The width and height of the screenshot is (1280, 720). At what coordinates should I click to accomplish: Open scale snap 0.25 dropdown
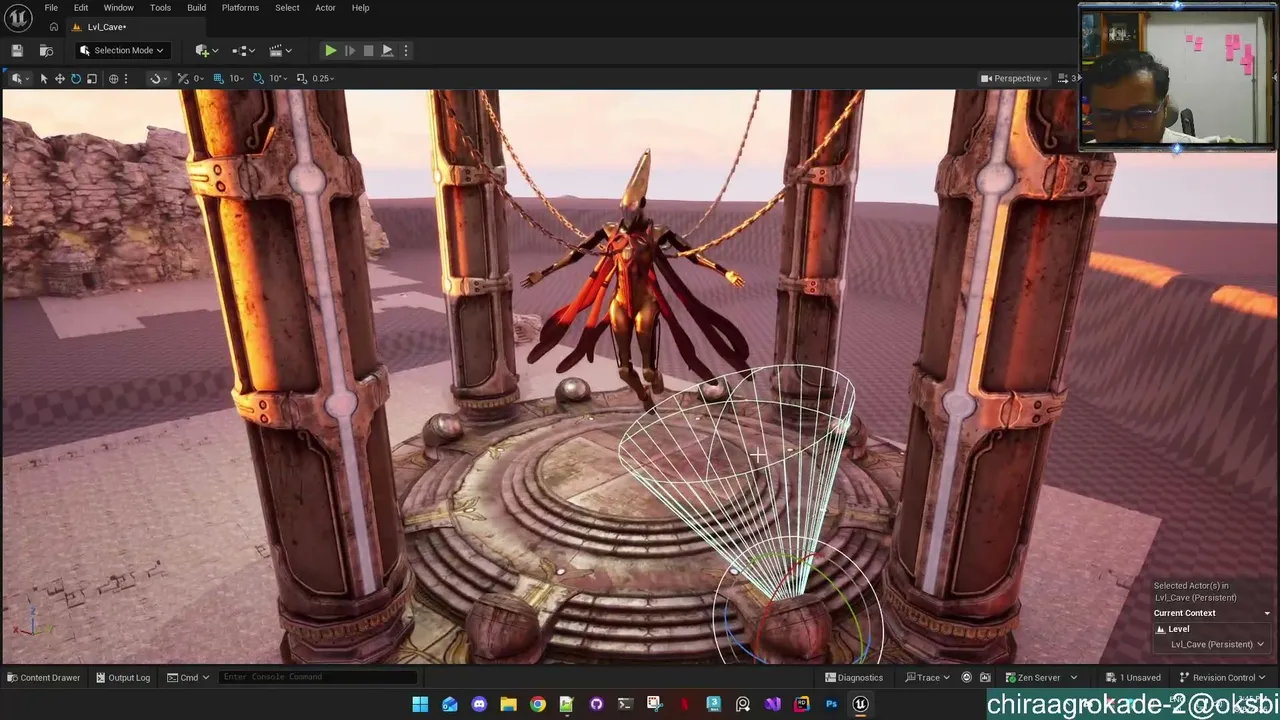[x=323, y=78]
